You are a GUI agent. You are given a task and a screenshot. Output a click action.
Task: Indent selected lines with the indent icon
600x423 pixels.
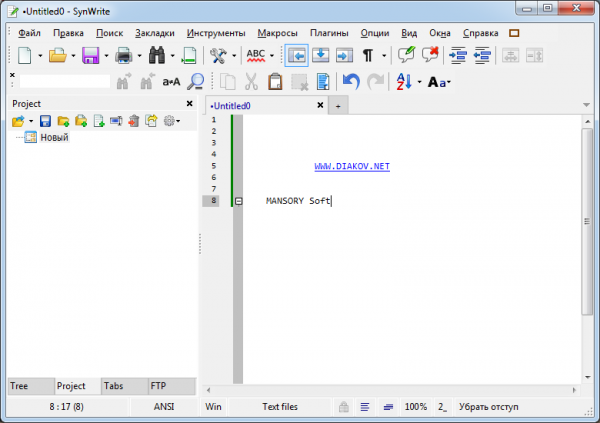point(458,56)
